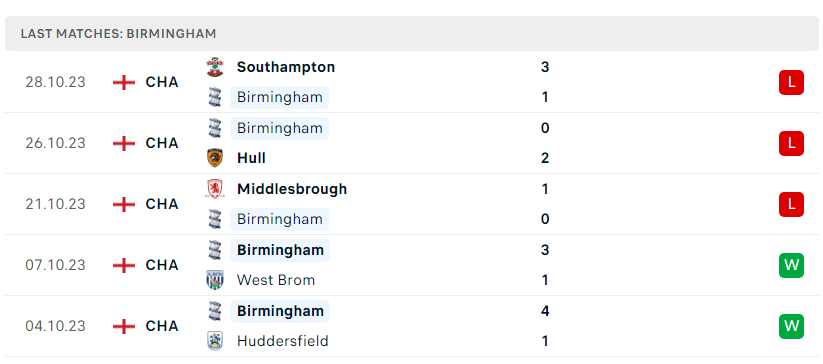The image size is (823, 364).
Task: Click the green W badge for Huddersfield match
Action: coord(791,326)
